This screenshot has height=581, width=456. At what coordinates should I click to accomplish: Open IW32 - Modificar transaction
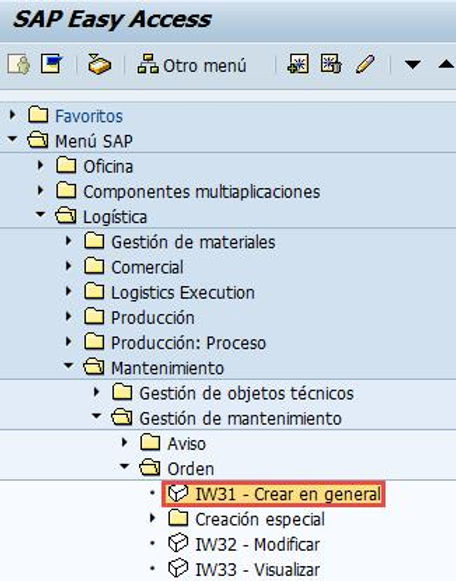click(x=257, y=545)
